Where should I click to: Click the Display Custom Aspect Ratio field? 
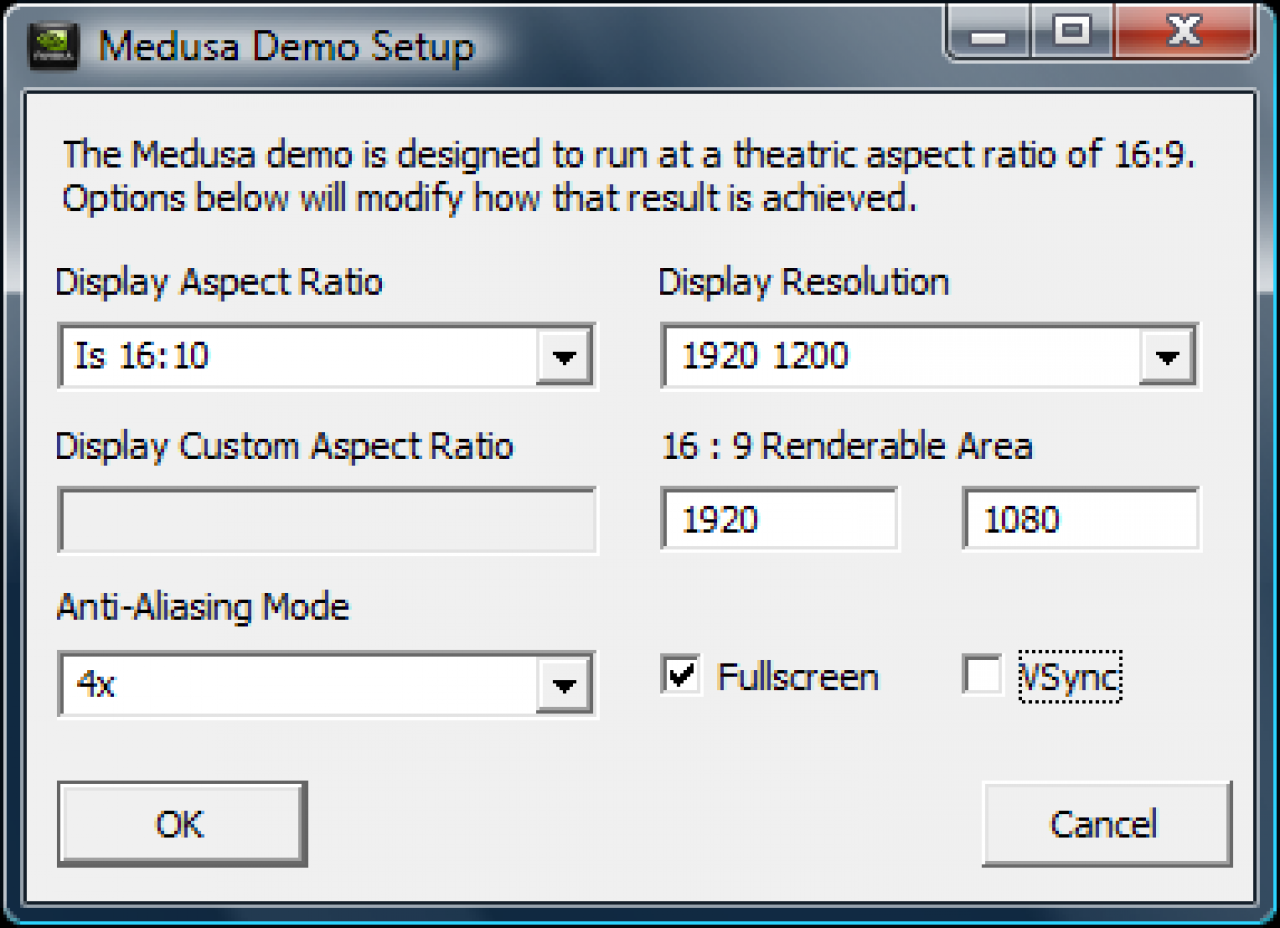coord(327,520)
